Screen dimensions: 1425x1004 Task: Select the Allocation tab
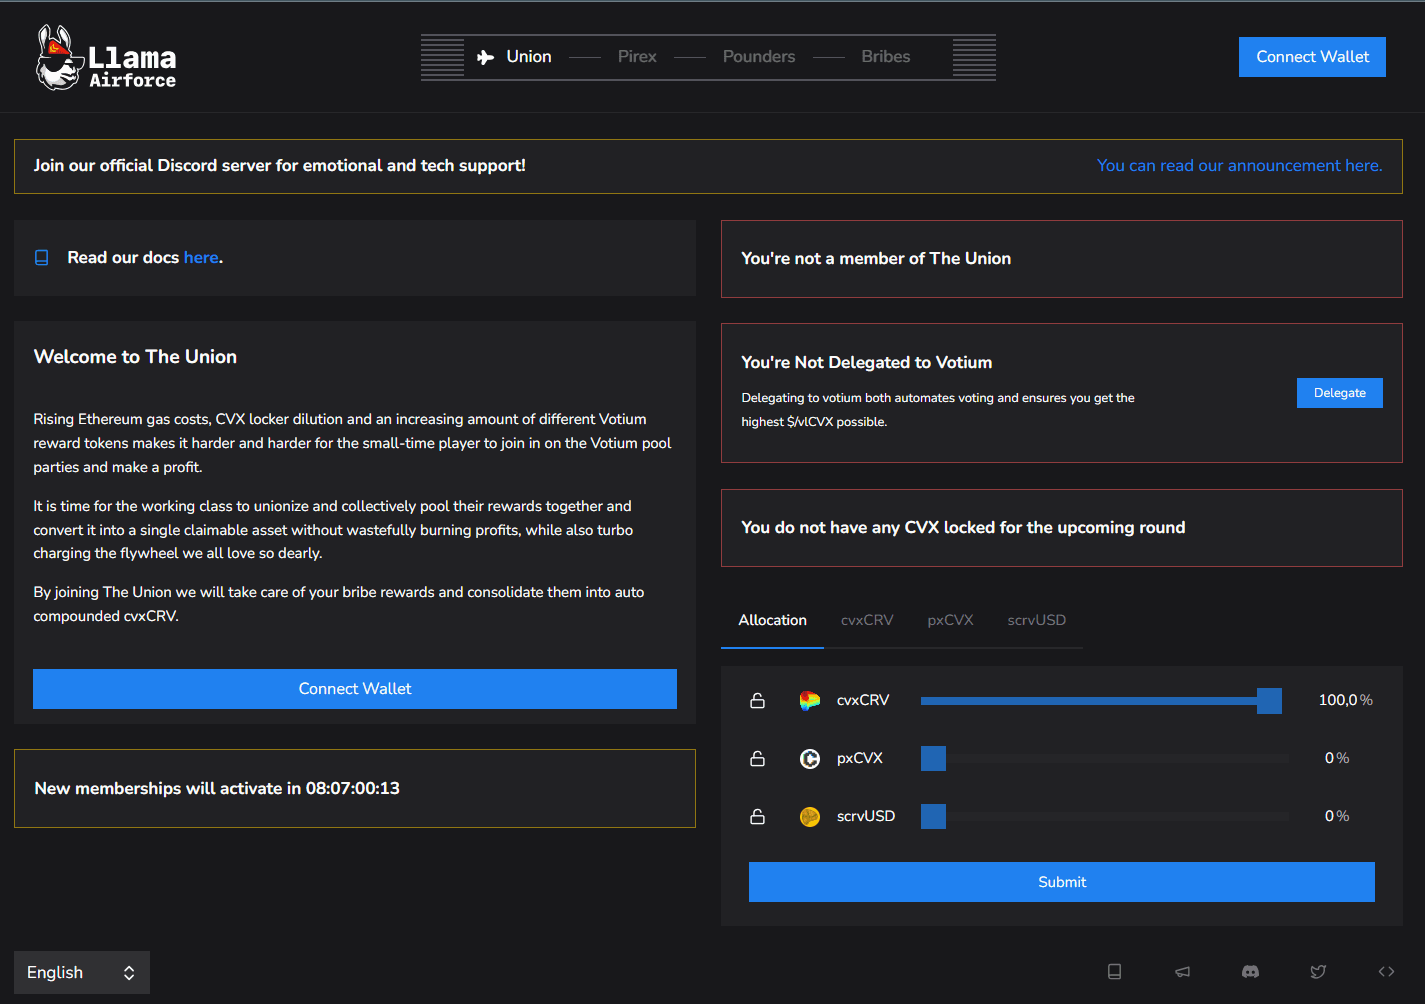click(x=772, y=621)
